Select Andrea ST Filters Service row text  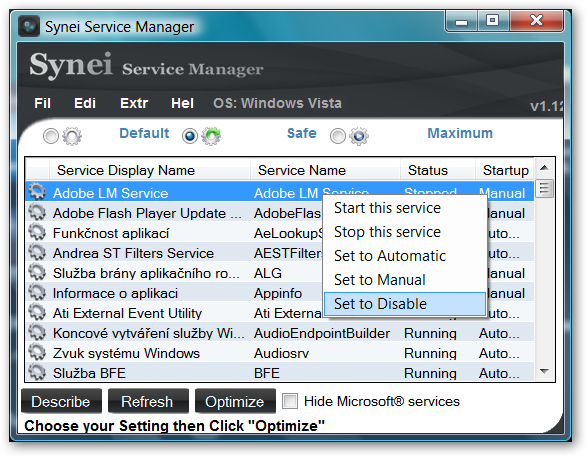(x=133, y=253)
